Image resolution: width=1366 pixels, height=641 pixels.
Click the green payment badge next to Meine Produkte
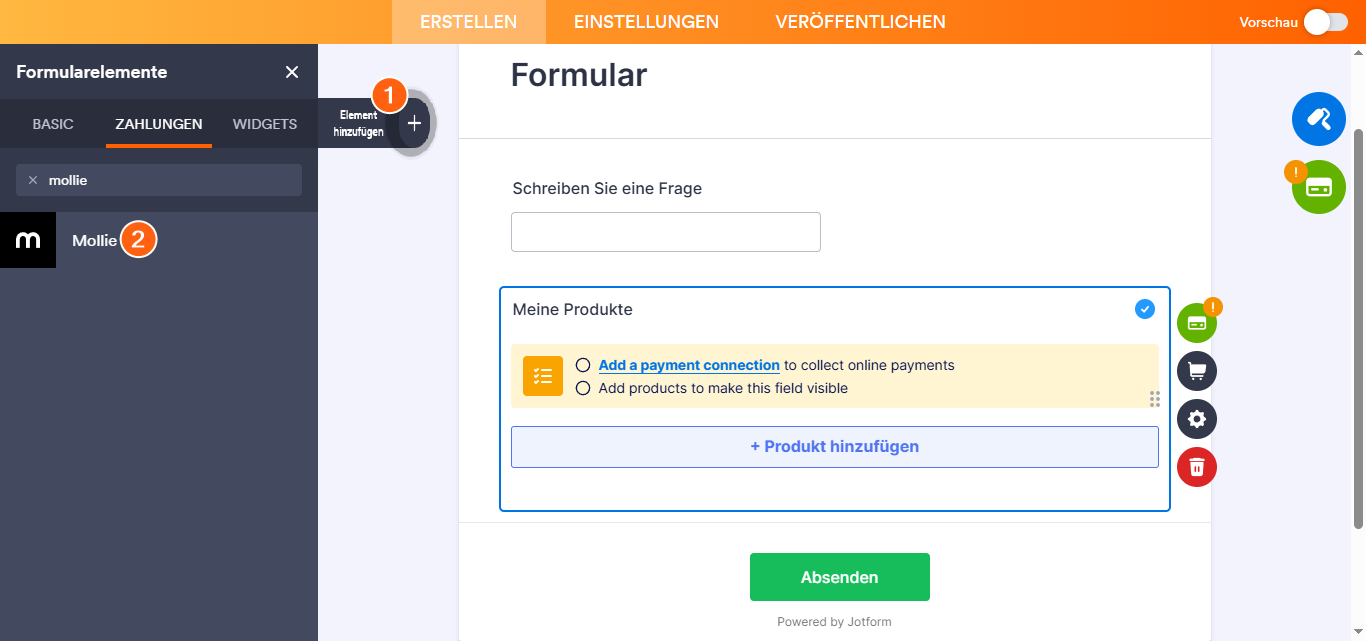tap(1197, 321)
